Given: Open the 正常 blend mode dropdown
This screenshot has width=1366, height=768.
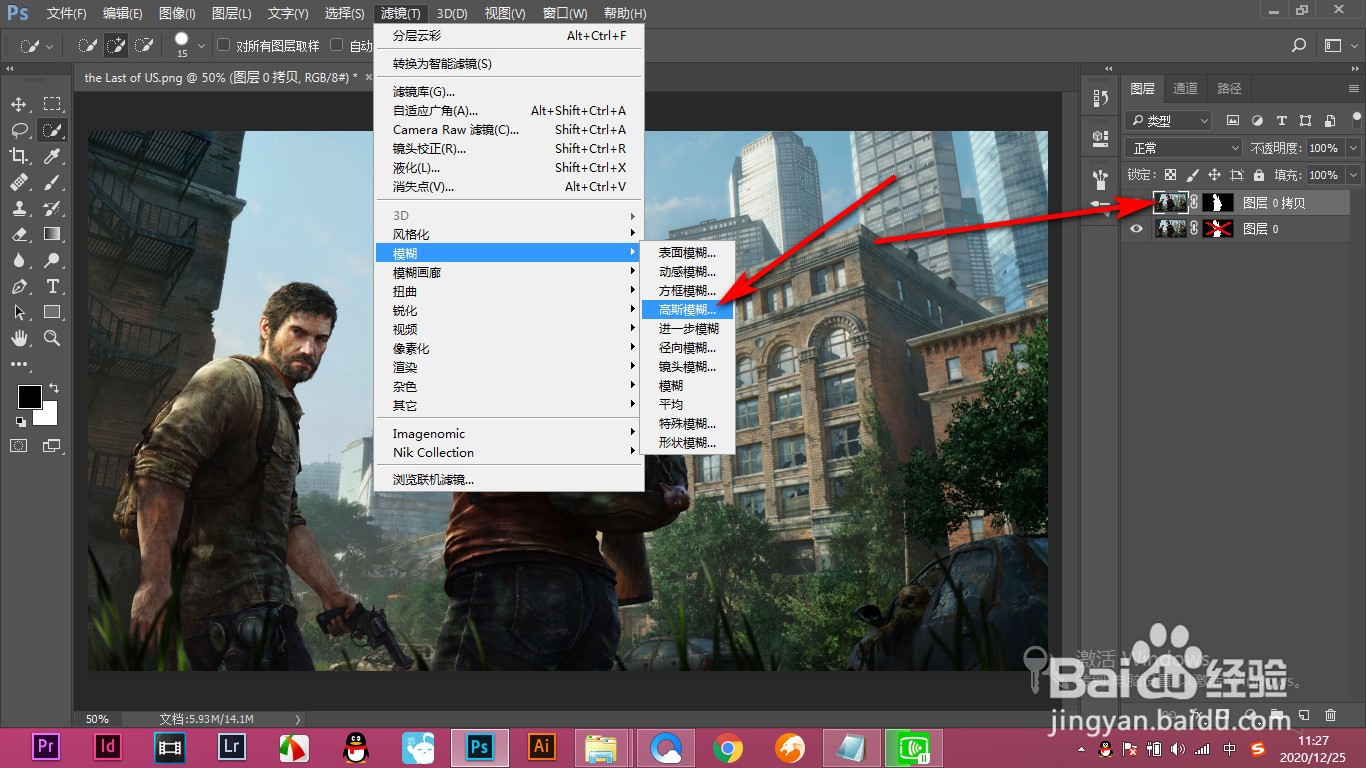Looking at the screenshot, I should click(1183, 148).
